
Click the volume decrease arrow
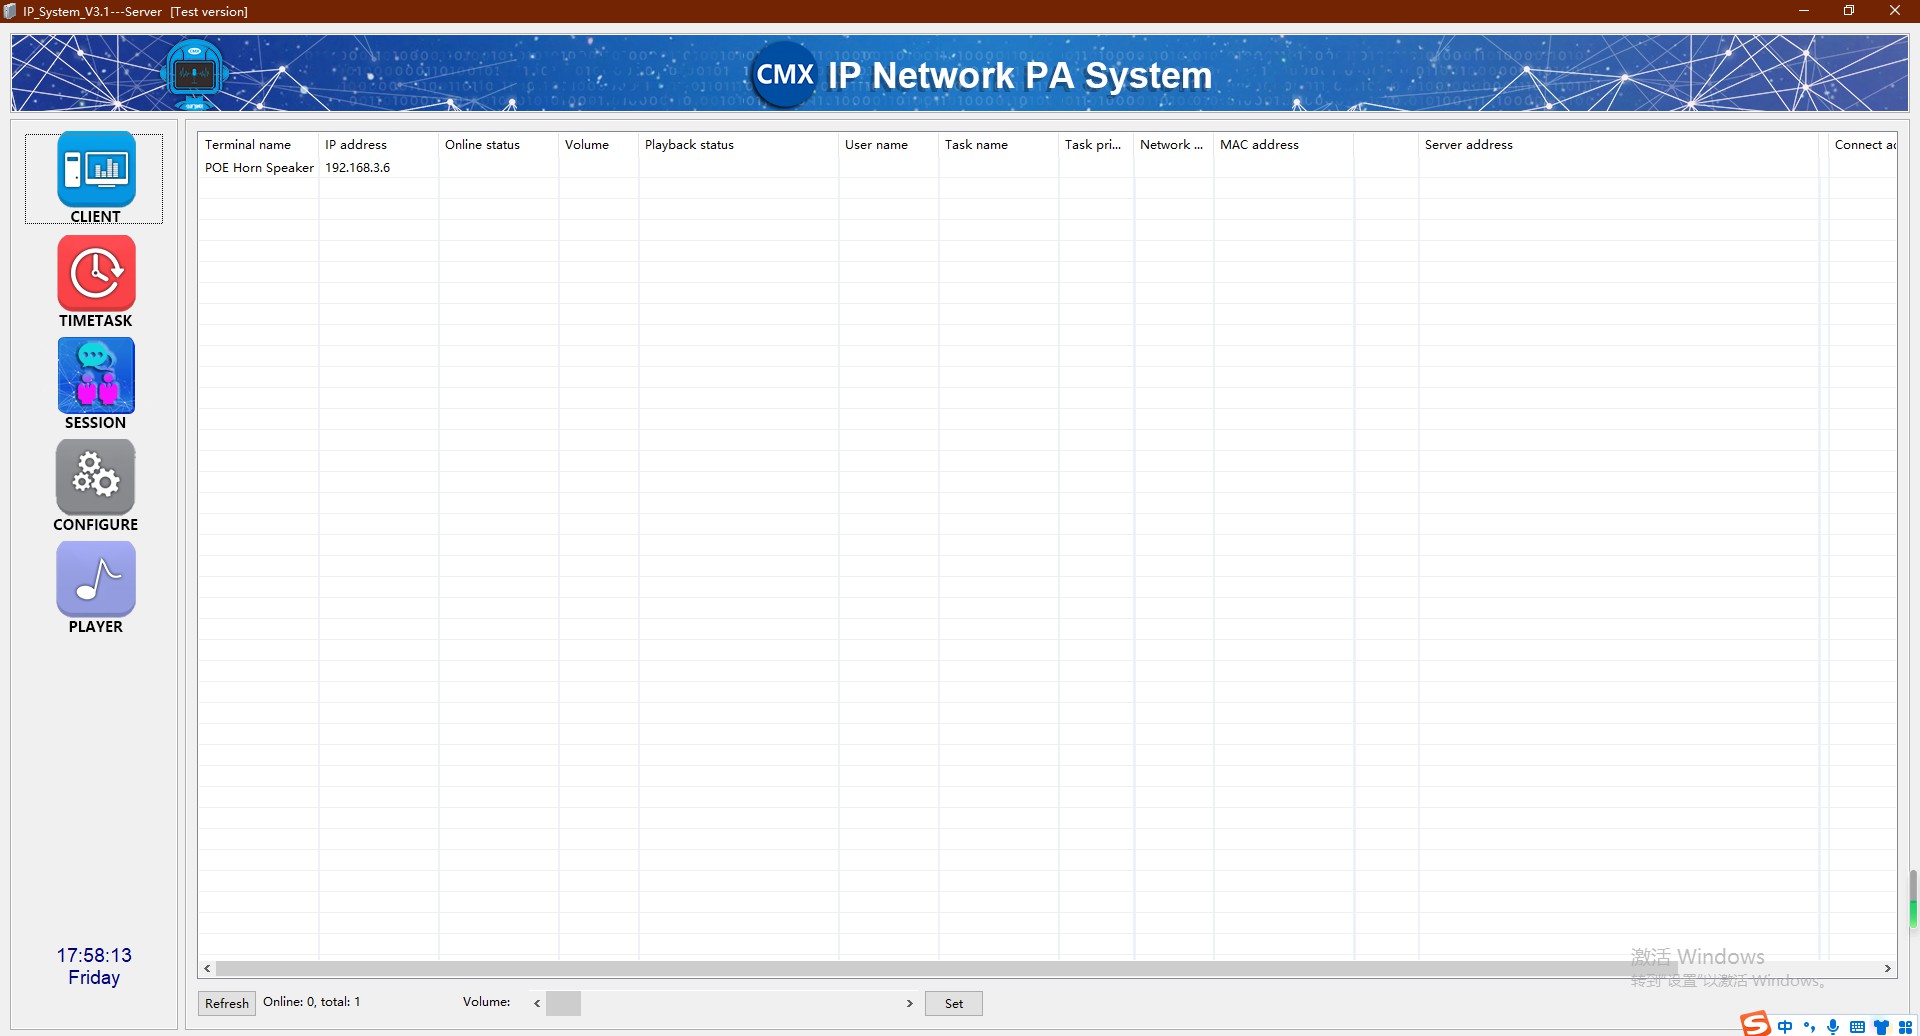(537, 1002)
